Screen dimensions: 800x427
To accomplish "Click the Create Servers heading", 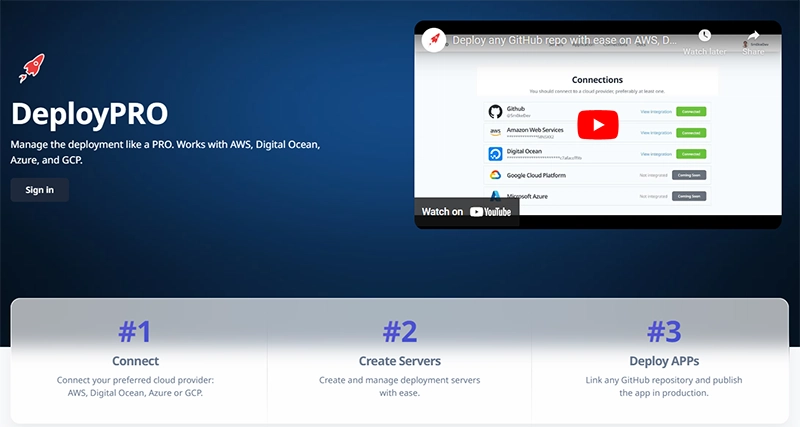I will 399,361.
